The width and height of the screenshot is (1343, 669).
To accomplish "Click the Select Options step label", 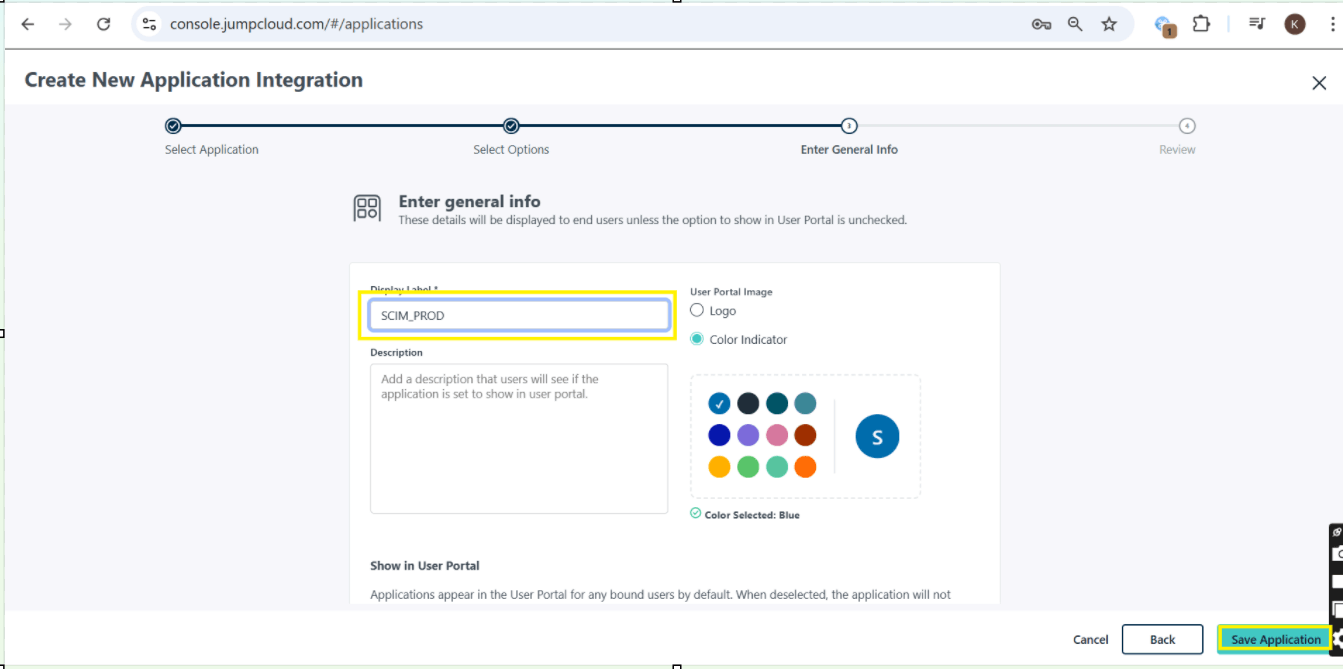I will pyautogui.click(x=511, y=150).
